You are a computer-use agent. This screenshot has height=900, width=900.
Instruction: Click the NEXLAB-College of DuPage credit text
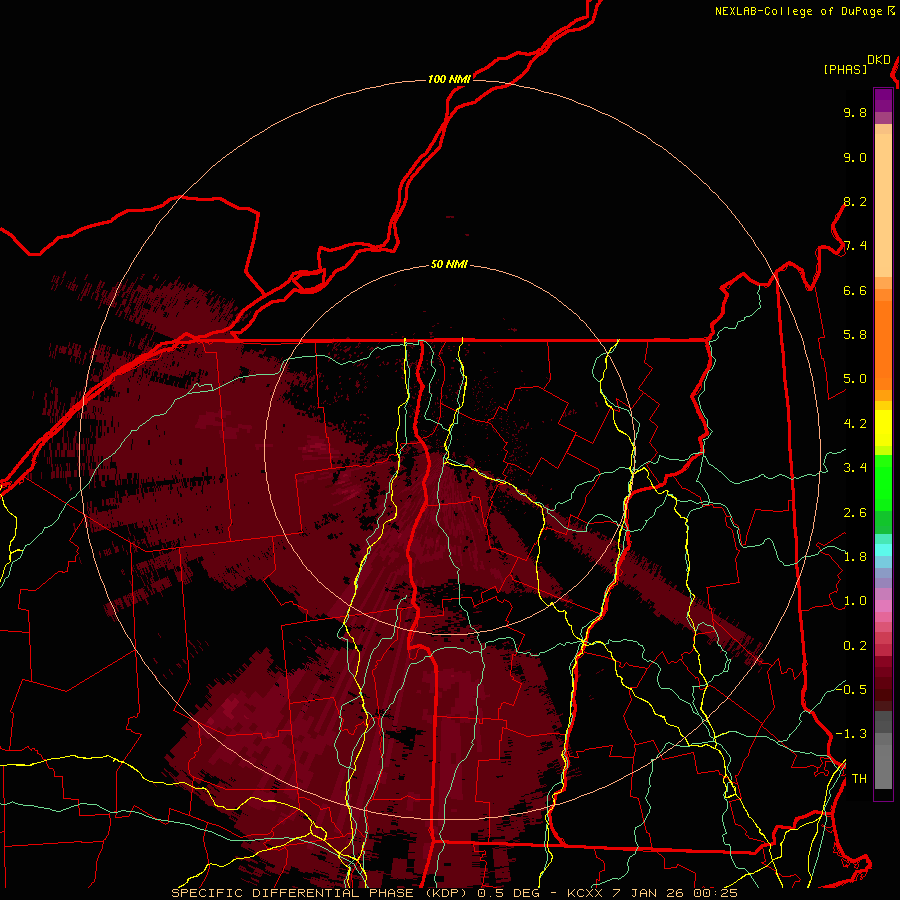(x=798, y=11)
